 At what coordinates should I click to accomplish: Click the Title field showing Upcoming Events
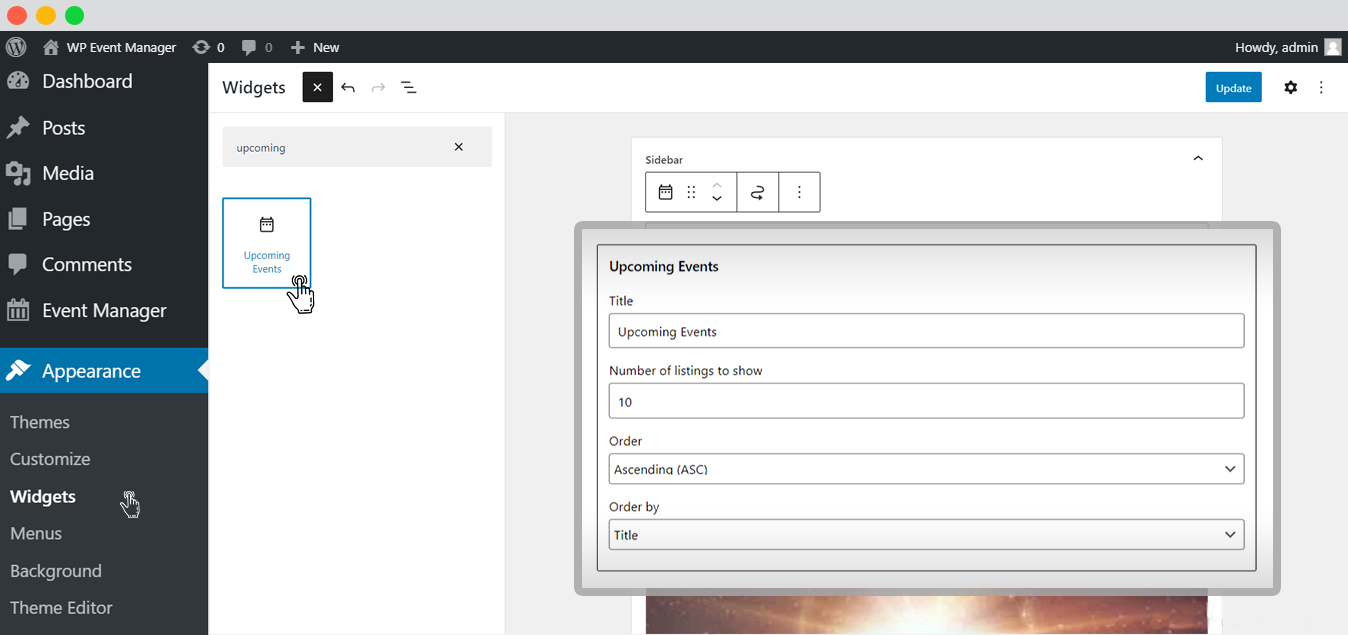click(x=926, y=331)
